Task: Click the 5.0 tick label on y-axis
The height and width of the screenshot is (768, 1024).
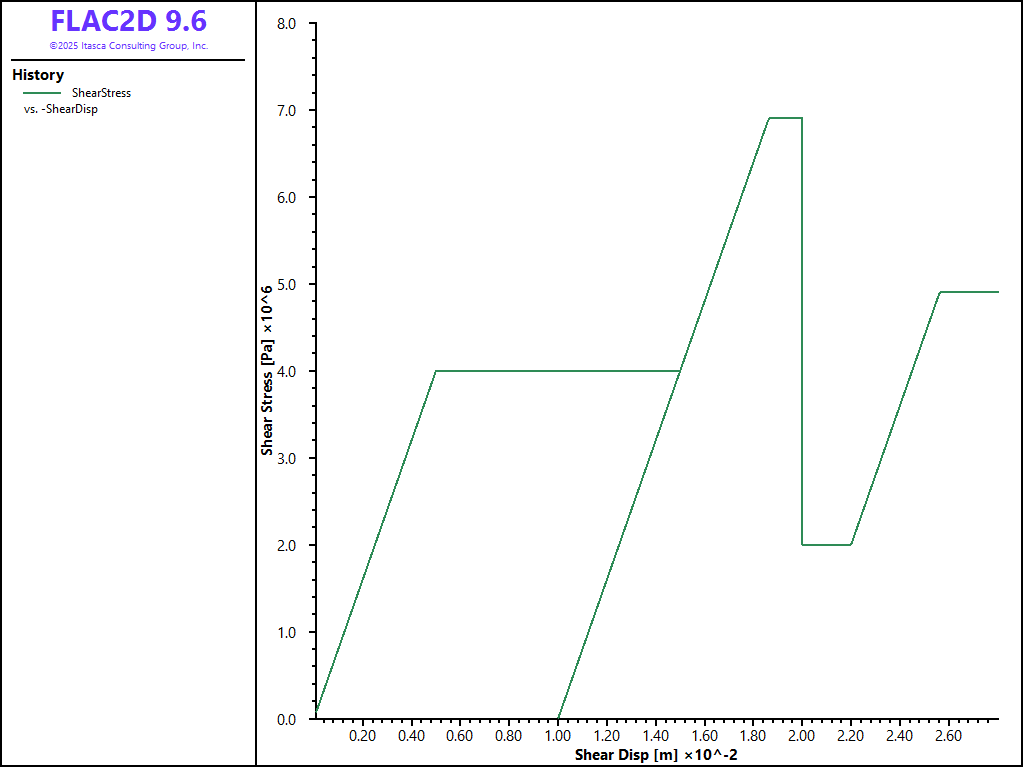Action: (x=286, y=284)
